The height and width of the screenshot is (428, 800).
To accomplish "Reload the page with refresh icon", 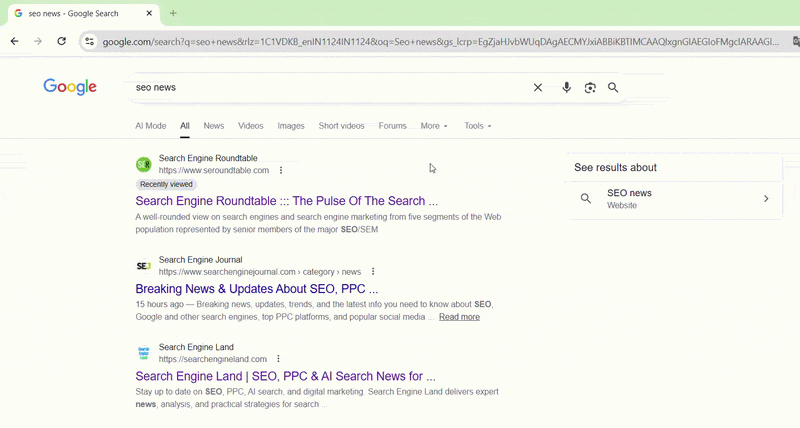I will pyautogui.click(x=62, y=41).
